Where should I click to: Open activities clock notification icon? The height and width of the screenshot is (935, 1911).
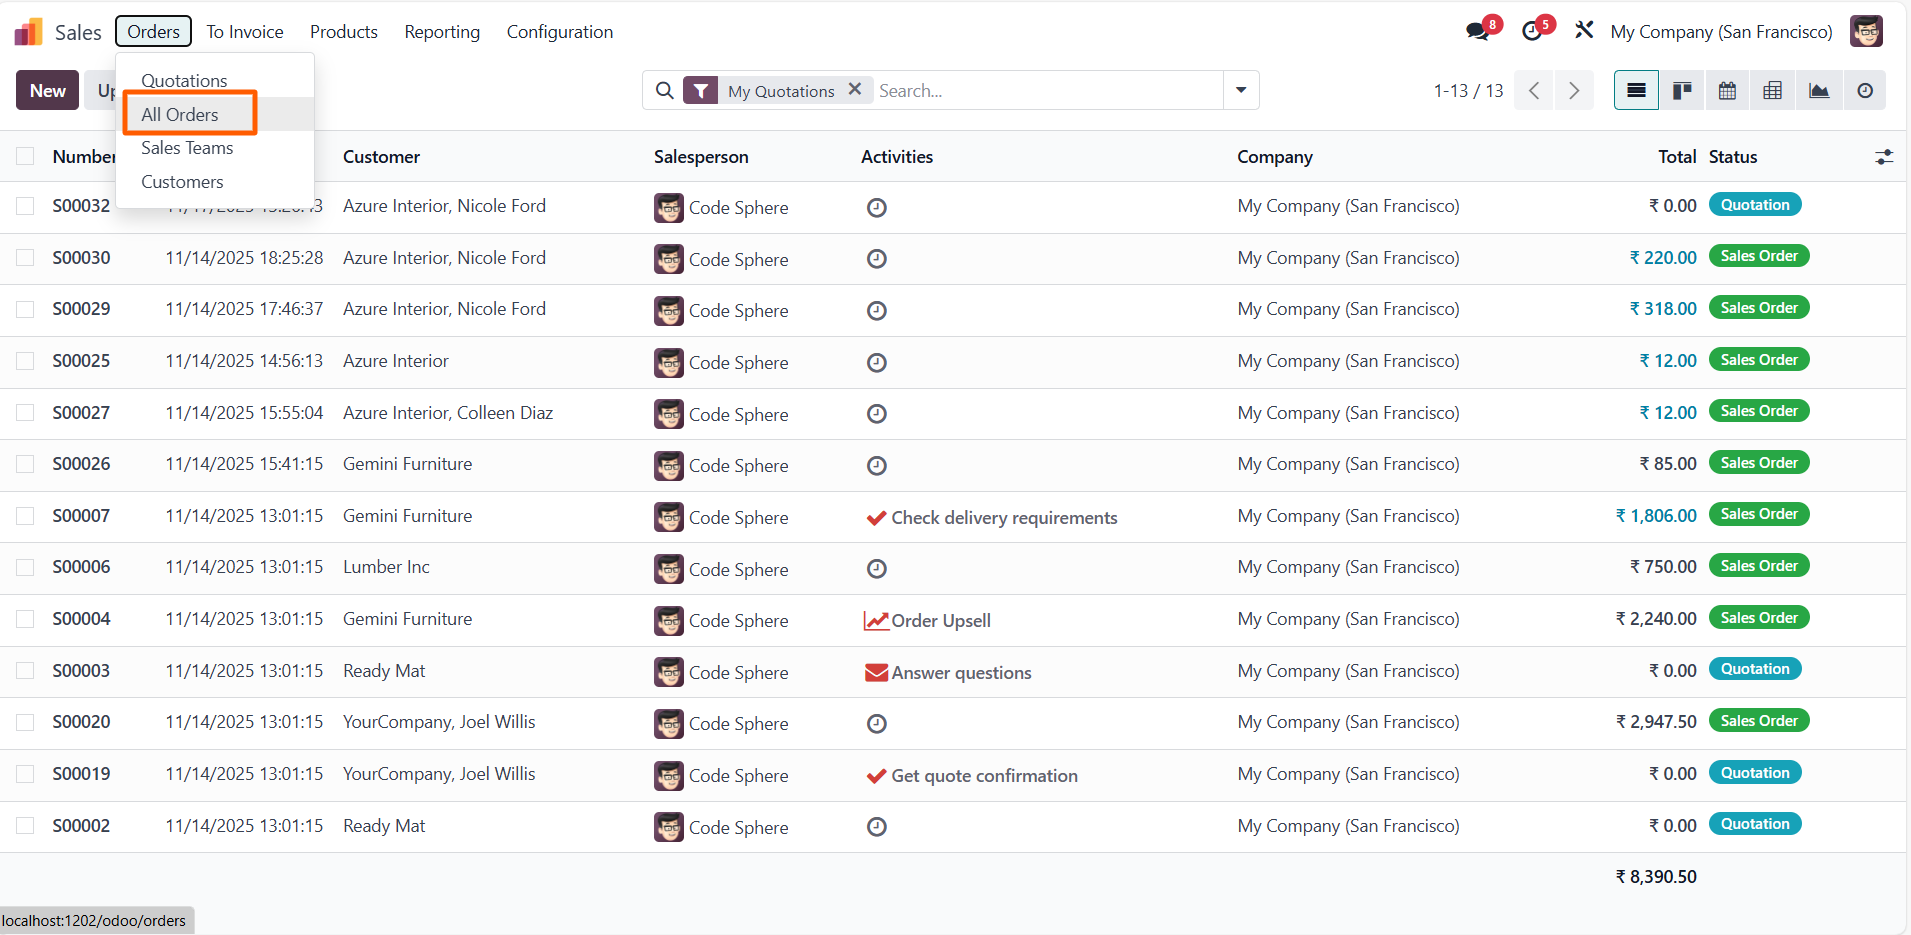[1532, 32]
